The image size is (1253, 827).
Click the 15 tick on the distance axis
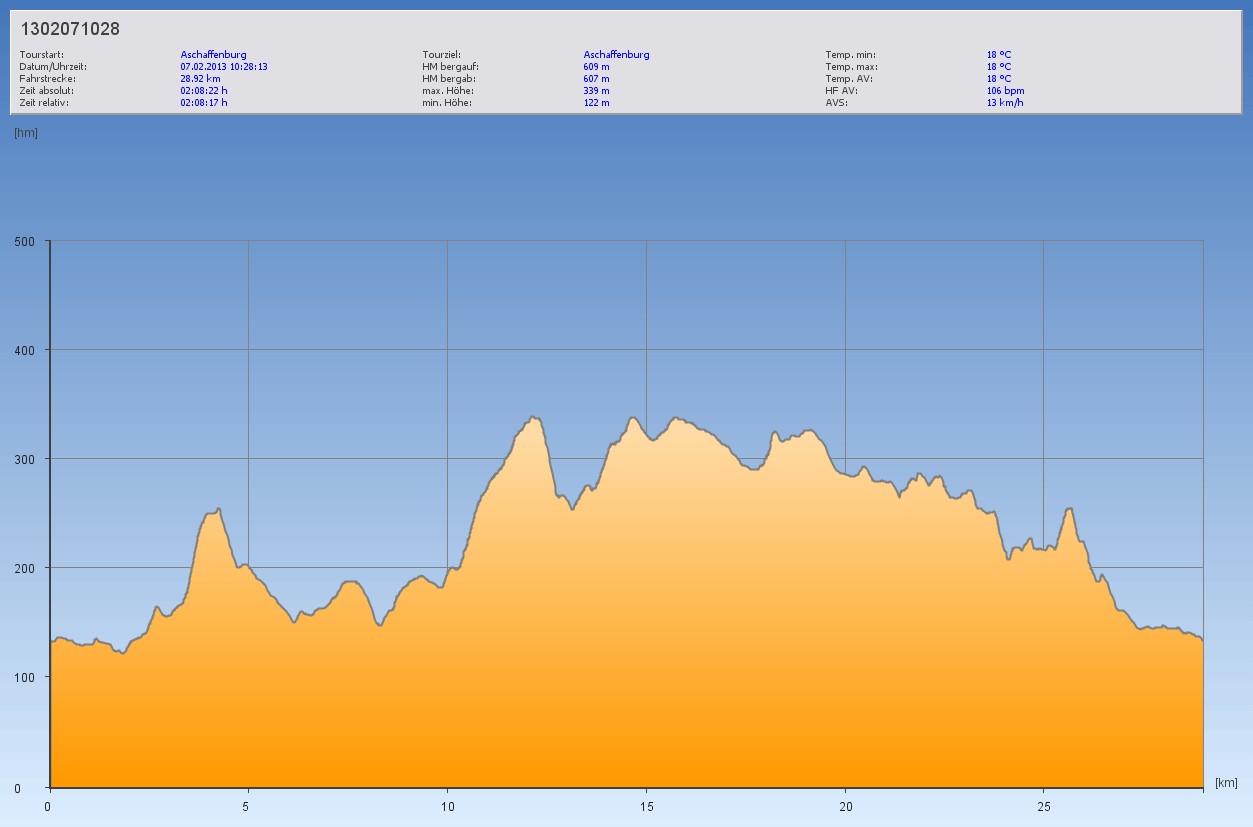pos(646,806)
